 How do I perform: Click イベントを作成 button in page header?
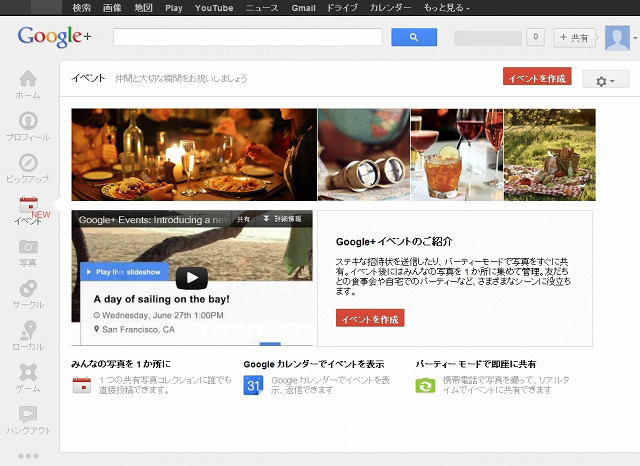tap(537, 77)
